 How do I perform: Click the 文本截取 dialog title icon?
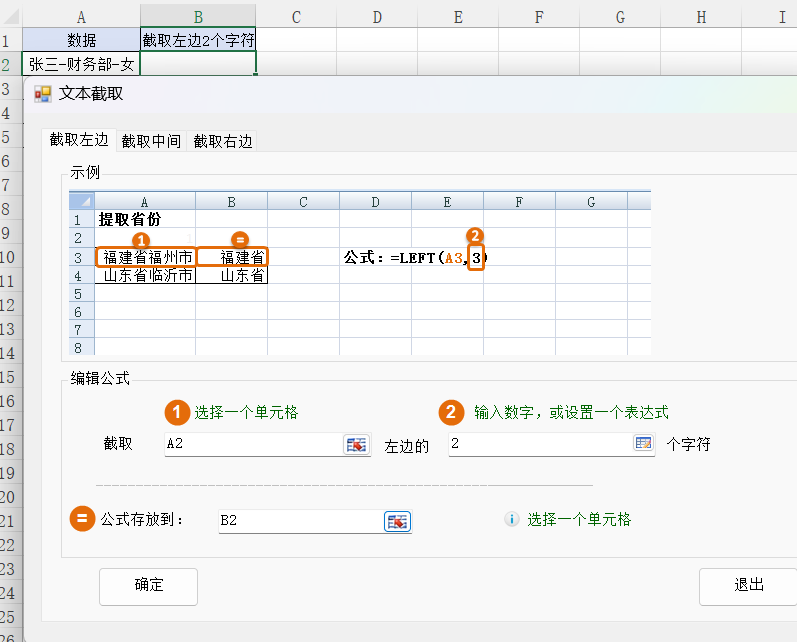coord(43,94)
